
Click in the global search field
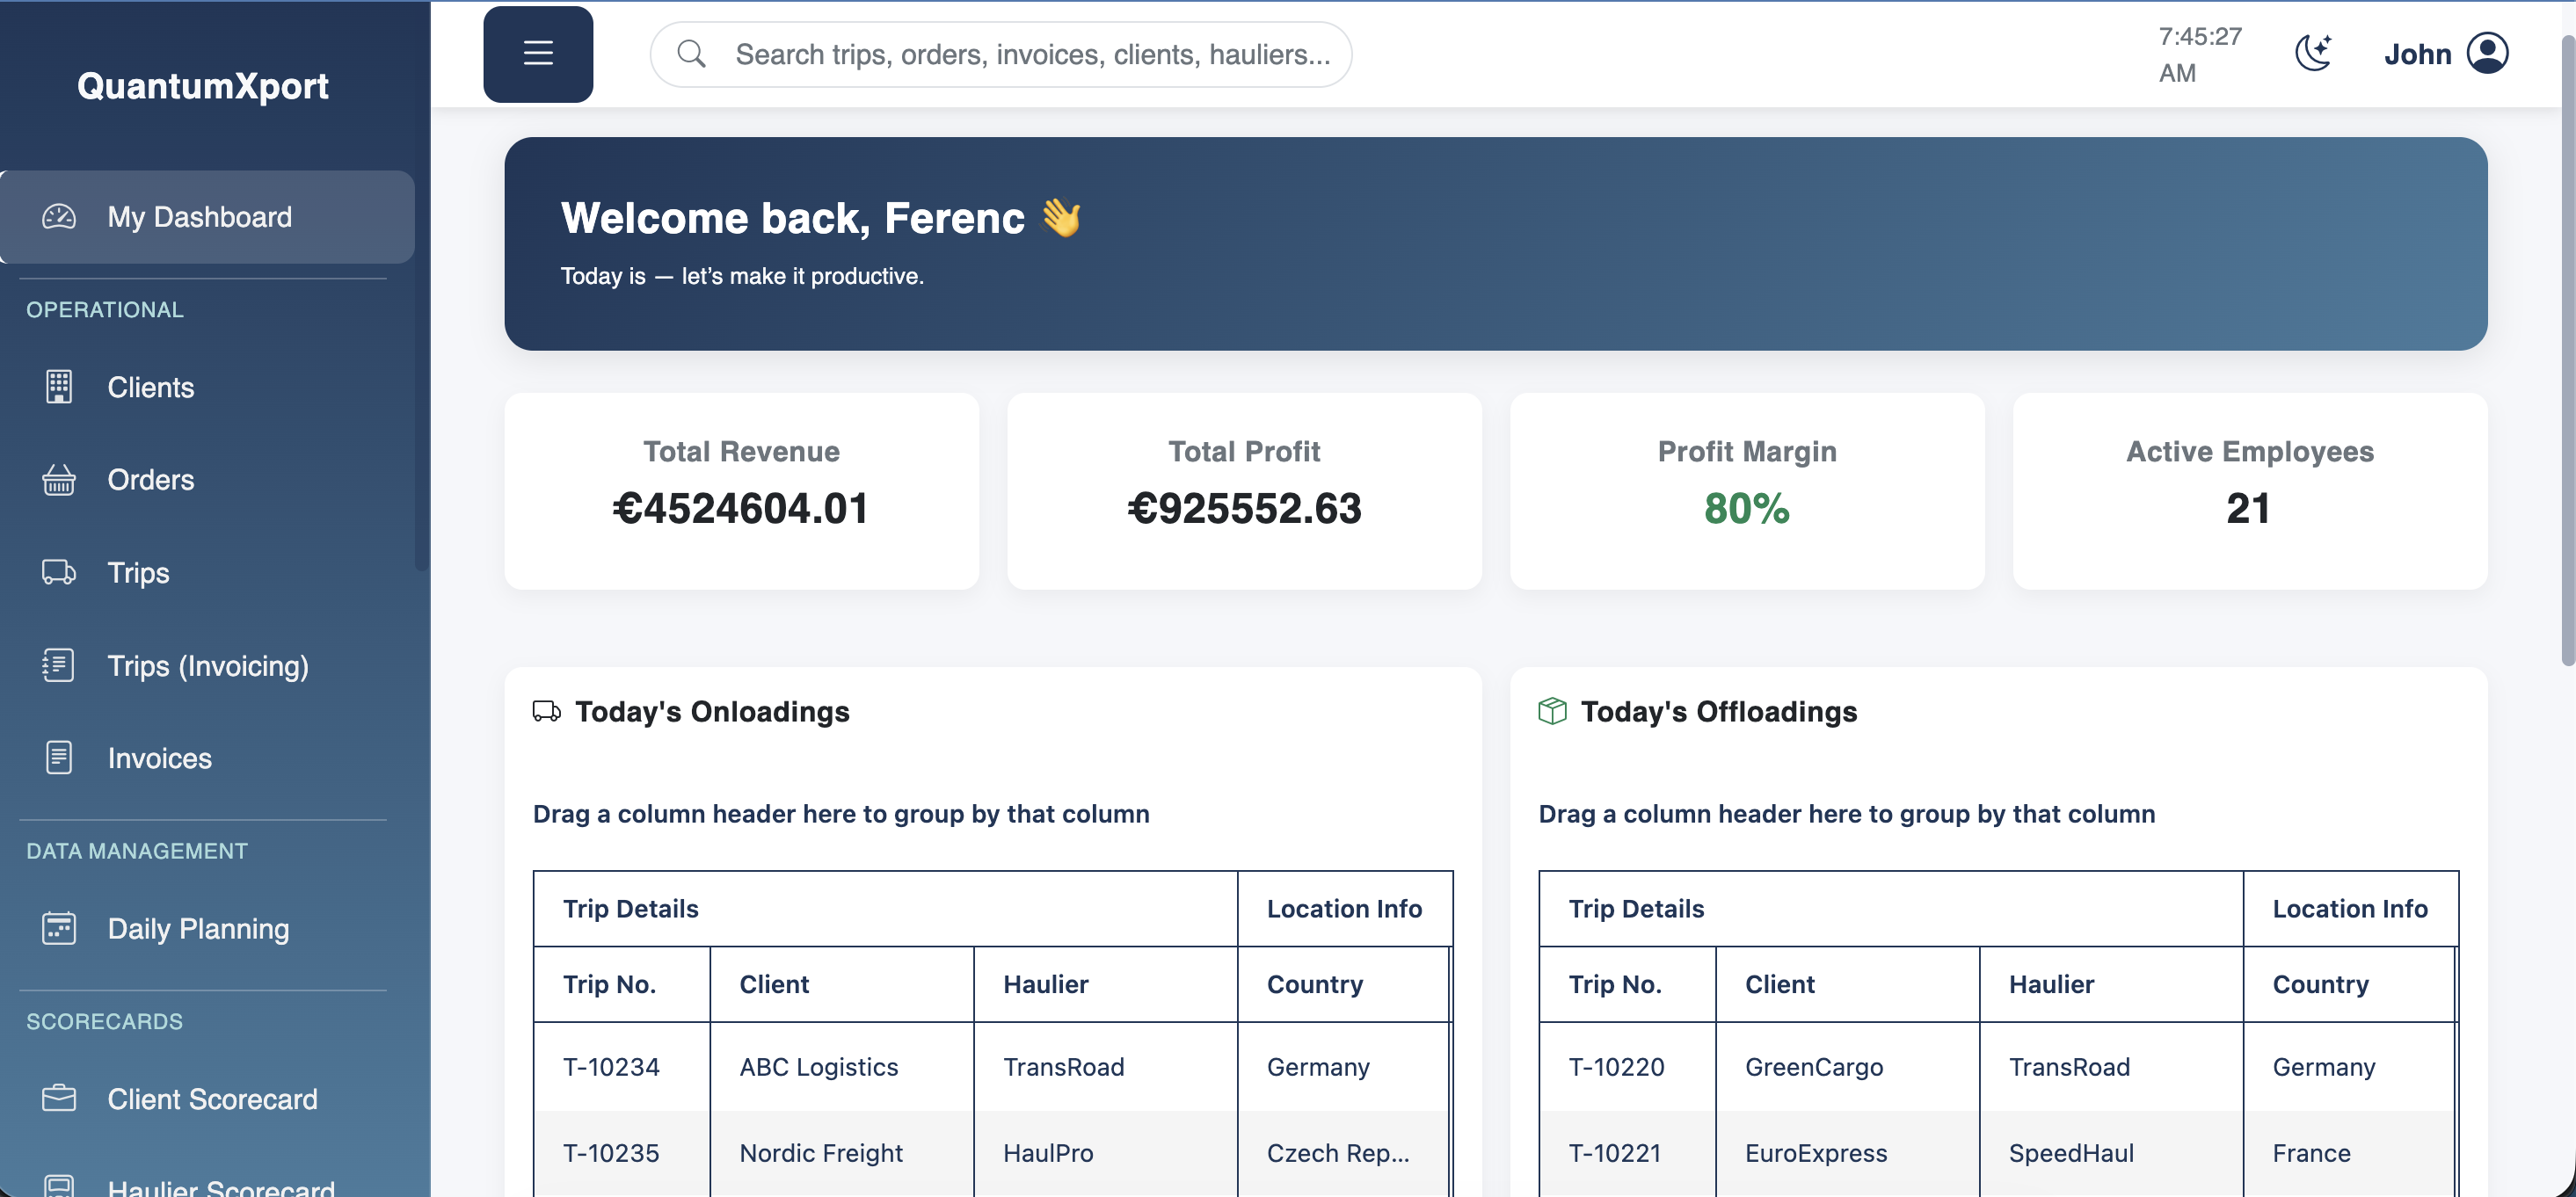click(1030, 54)
